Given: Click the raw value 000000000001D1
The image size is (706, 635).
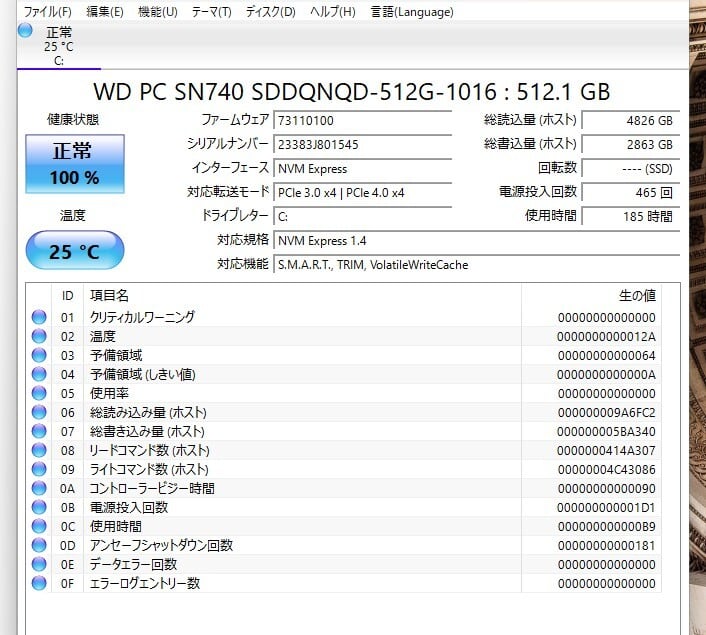Looking at the screenshot, I should pyautogui.click(x=606, y=508).
